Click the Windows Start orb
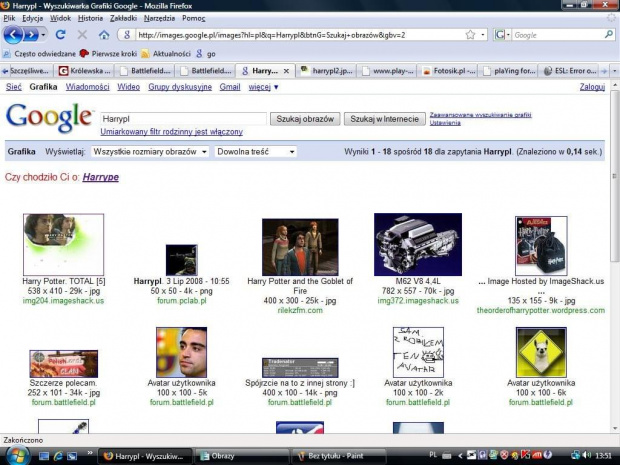 coord(16,456)
